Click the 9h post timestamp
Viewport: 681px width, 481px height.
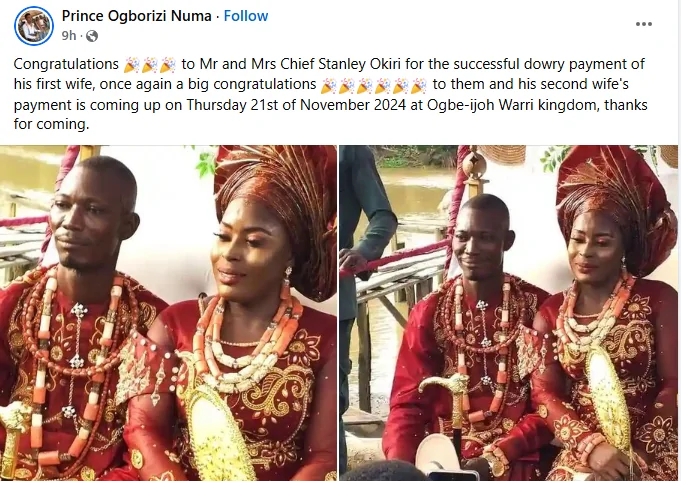point(69,36)
